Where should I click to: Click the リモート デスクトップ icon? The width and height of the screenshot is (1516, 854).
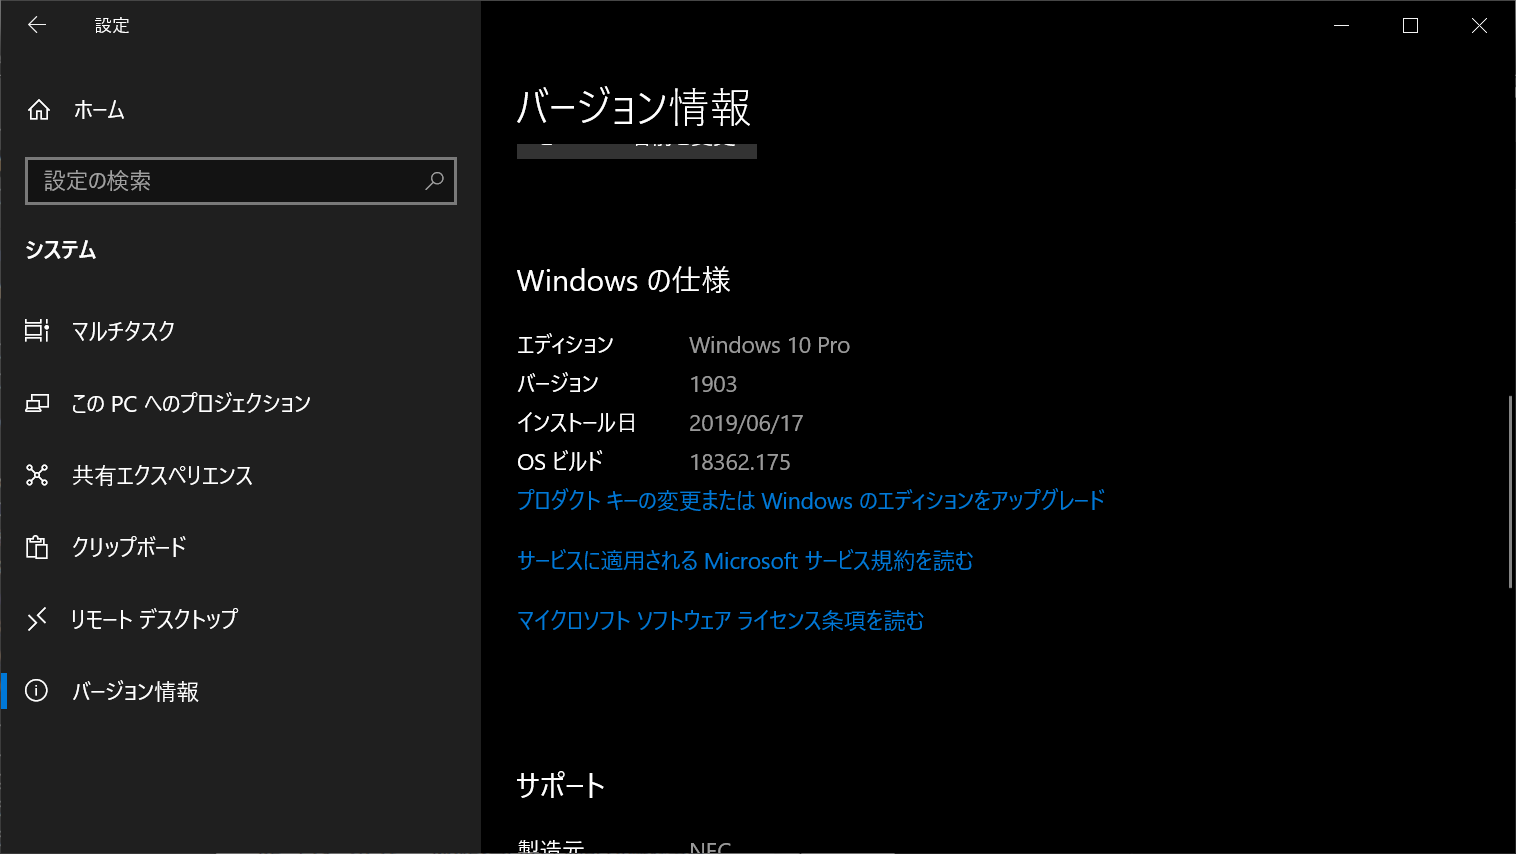point(37,619)
